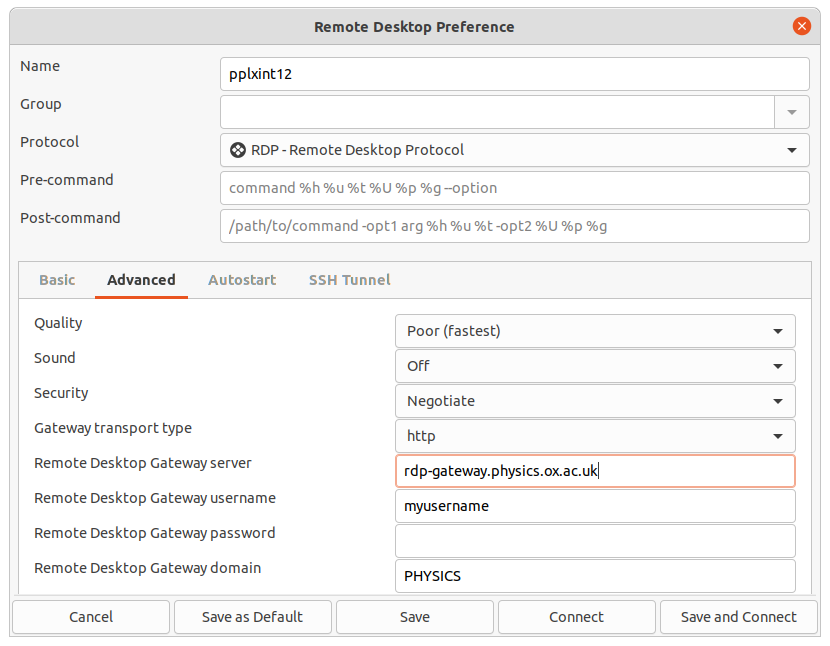Click the Cancel button
830x646 pixels.
91,617
